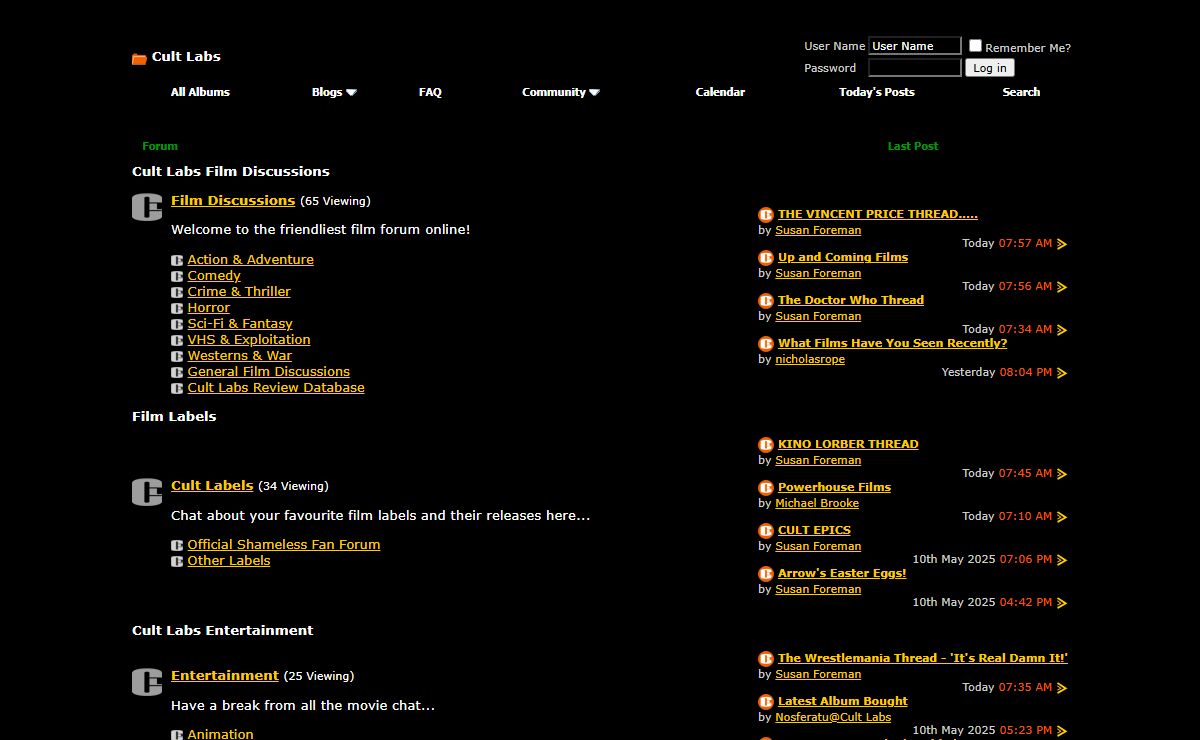This screenshot has height=740, width=1200.
Task: Open the FAQ page
Action: pos(430,92)
